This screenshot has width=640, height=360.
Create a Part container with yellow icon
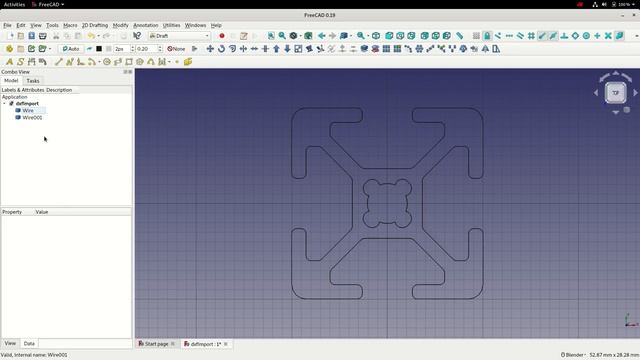coord(9,49)
